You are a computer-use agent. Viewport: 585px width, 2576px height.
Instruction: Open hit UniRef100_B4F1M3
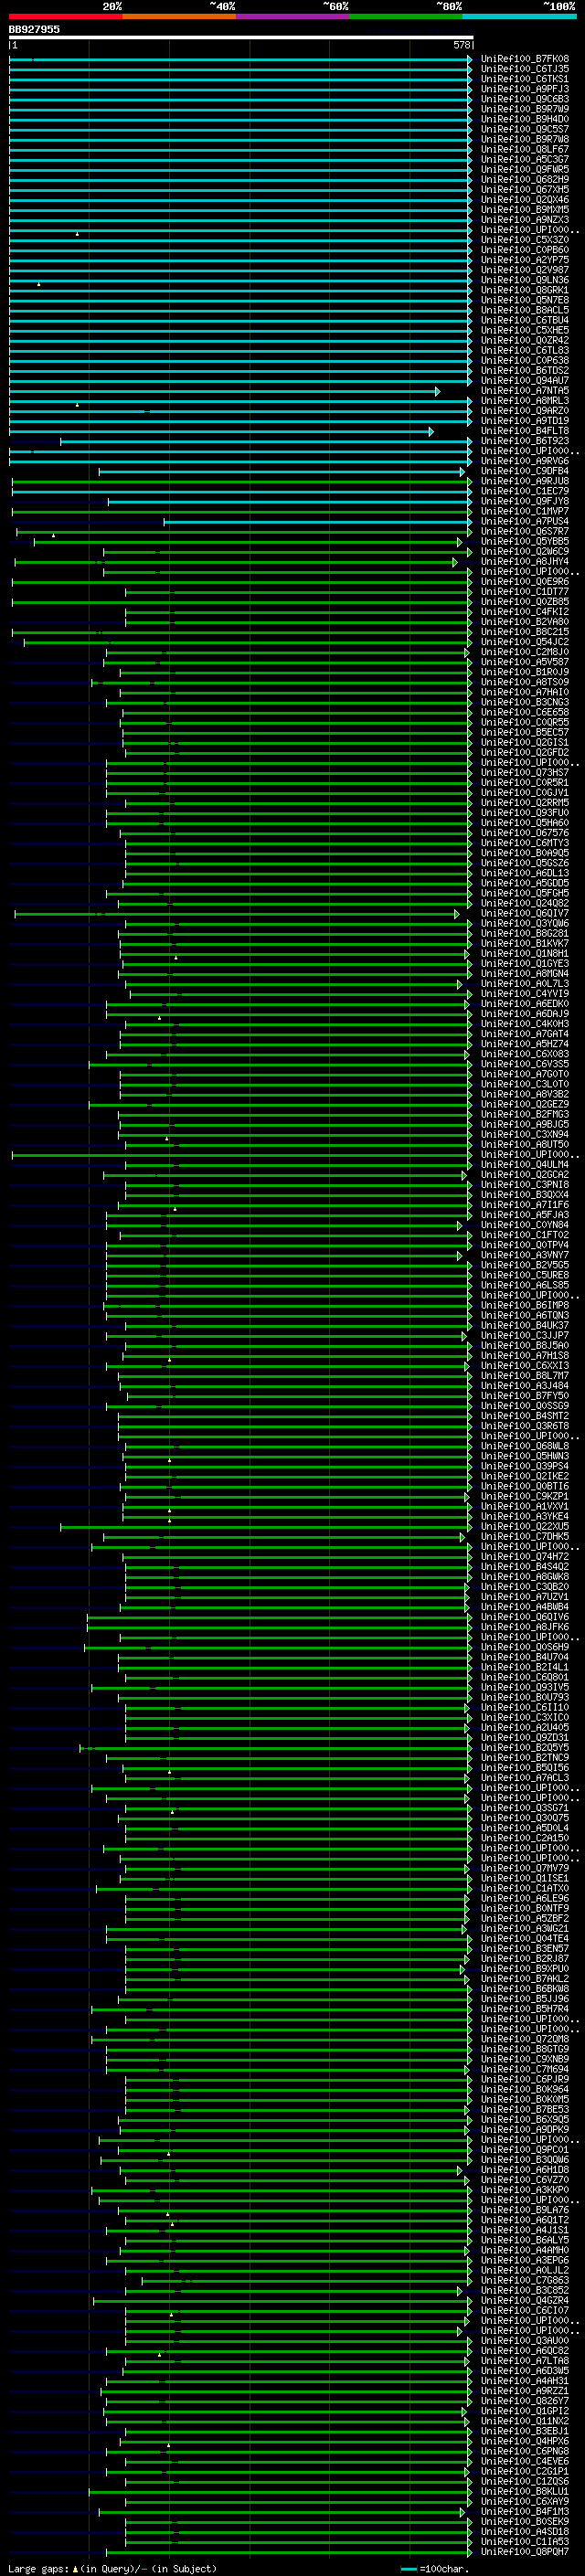[524, 2511]
